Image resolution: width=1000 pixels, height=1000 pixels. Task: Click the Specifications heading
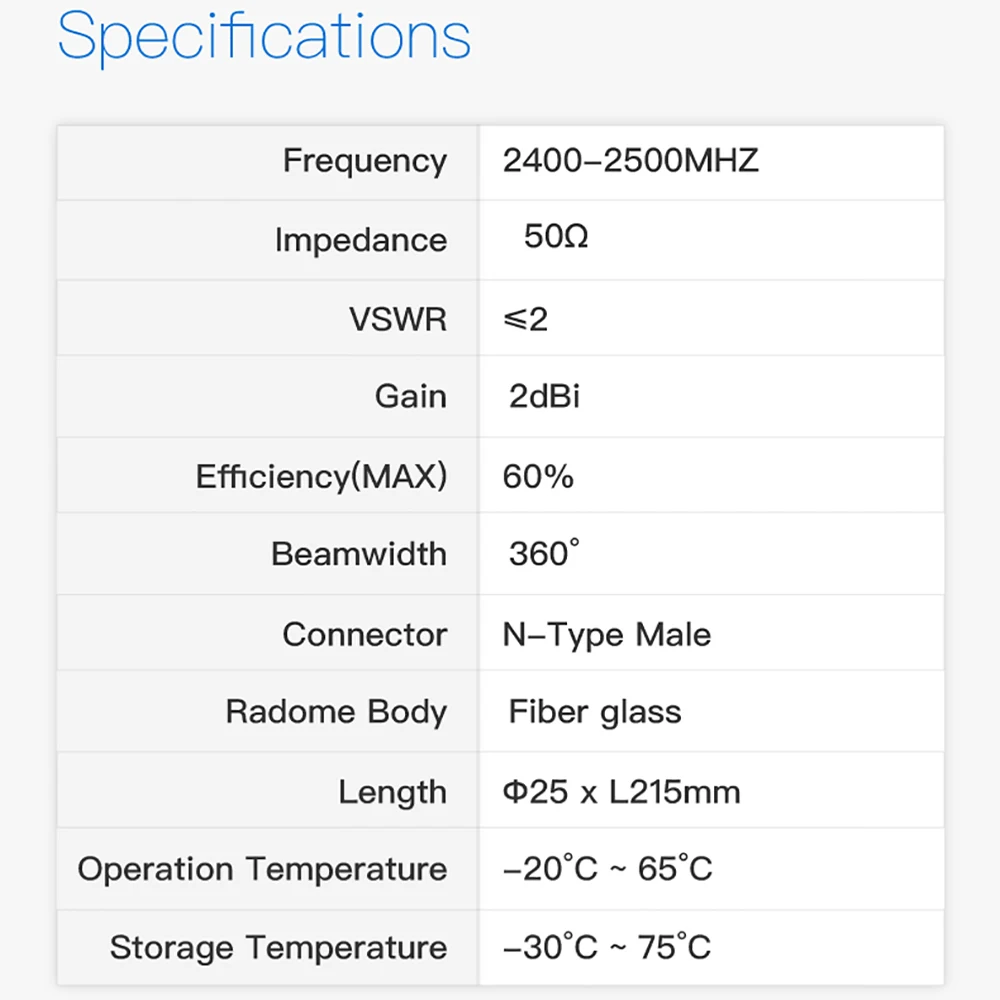click(x=264, y=37)
